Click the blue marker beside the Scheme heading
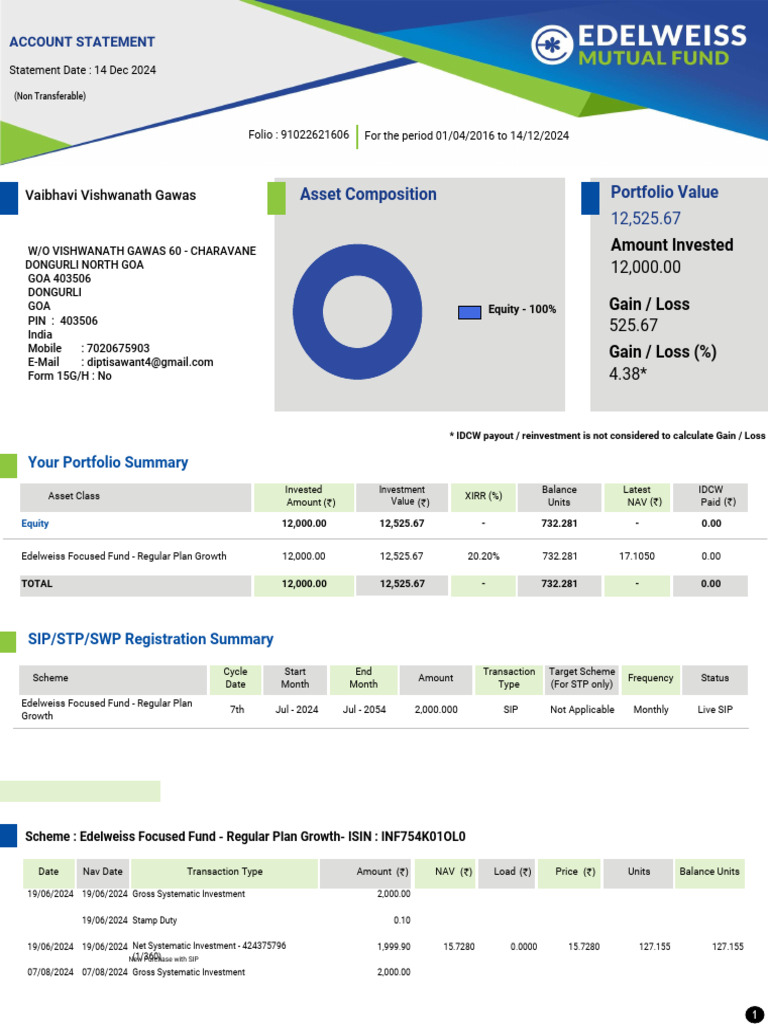 click(8, 836)
